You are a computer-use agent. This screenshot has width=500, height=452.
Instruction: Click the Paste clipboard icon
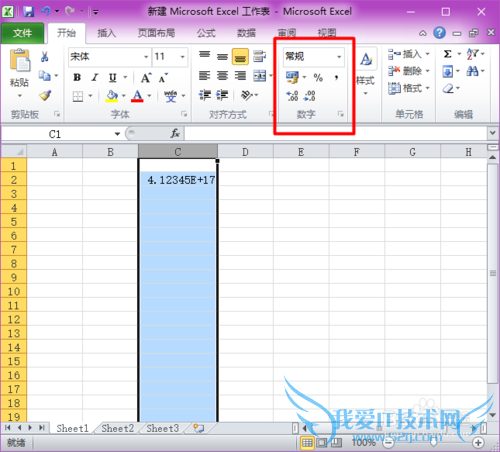pos(19,60)
